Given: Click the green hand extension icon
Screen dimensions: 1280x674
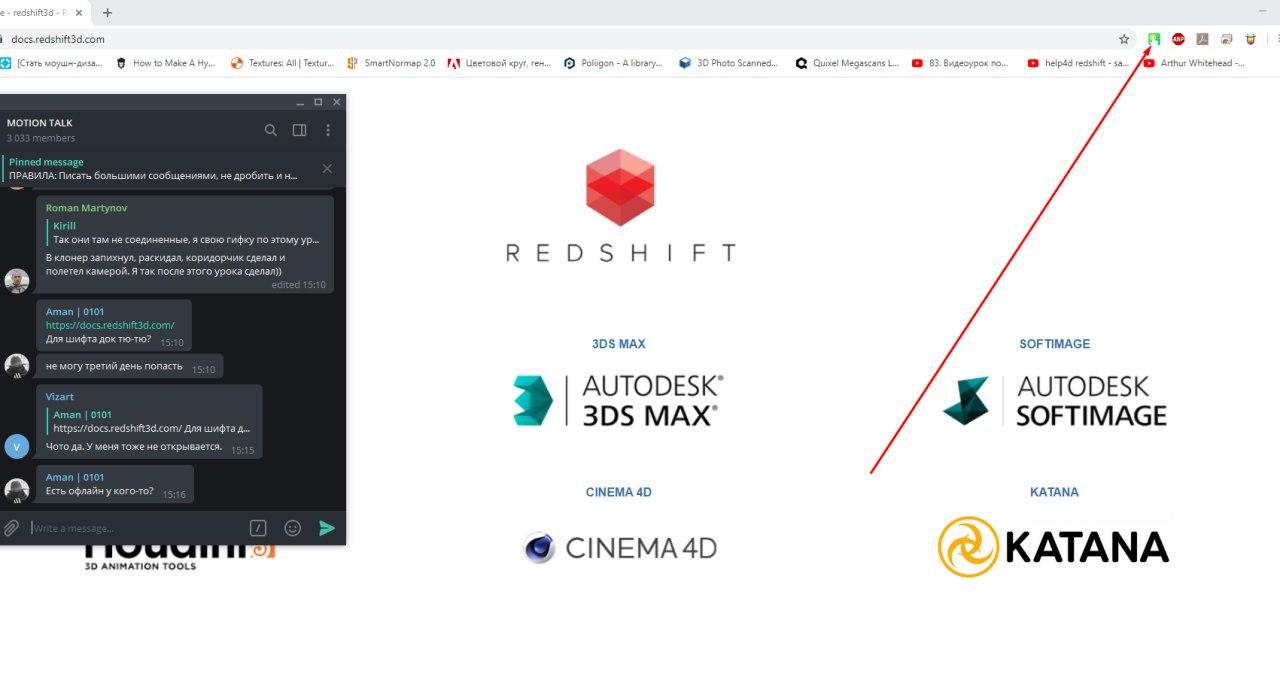Looking at the screenshot, I should pos(1154,39).
